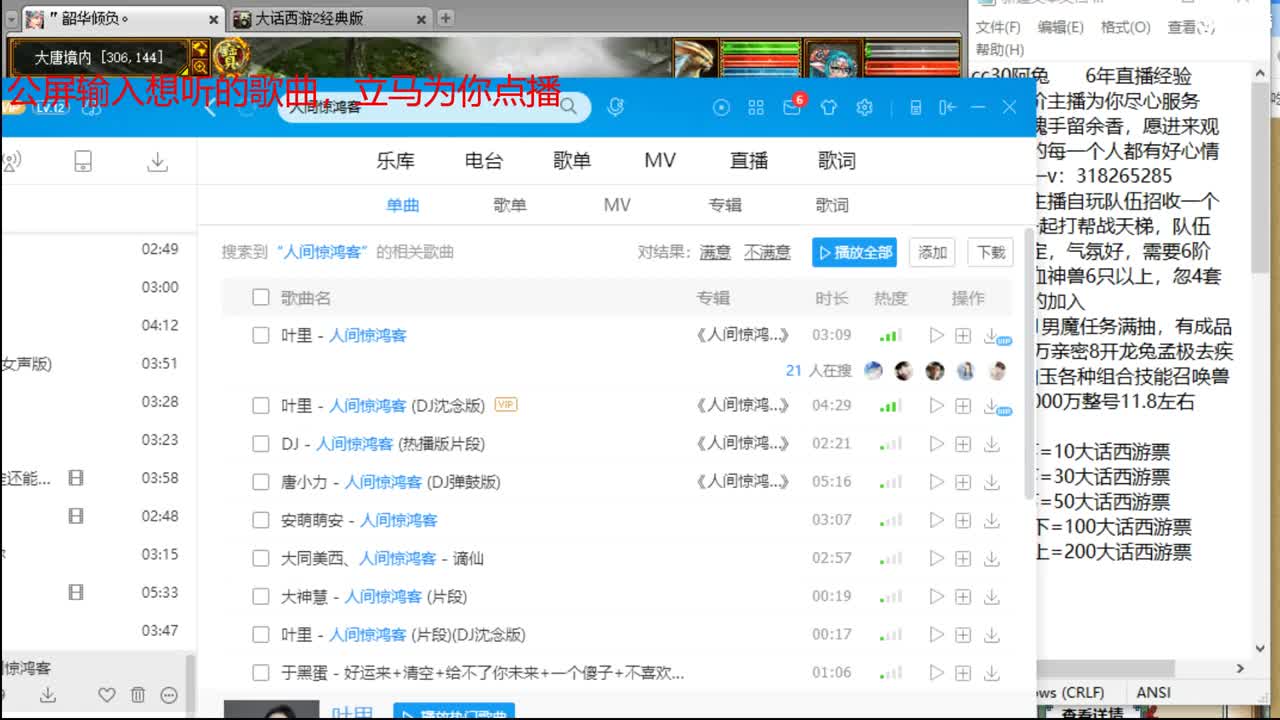Check the box for 叶里 - 人间惊鸿客 03:09
This screenshot has height=720, width=1280.
coord(261,336)
